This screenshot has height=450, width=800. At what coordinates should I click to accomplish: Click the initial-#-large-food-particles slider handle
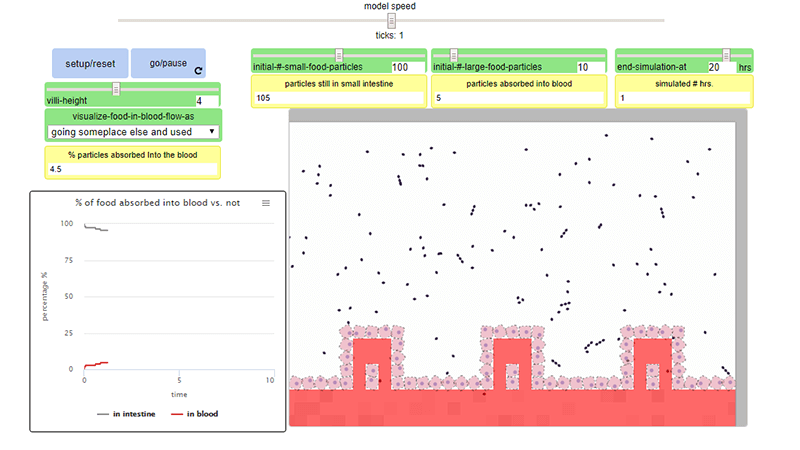coord(453,54)
